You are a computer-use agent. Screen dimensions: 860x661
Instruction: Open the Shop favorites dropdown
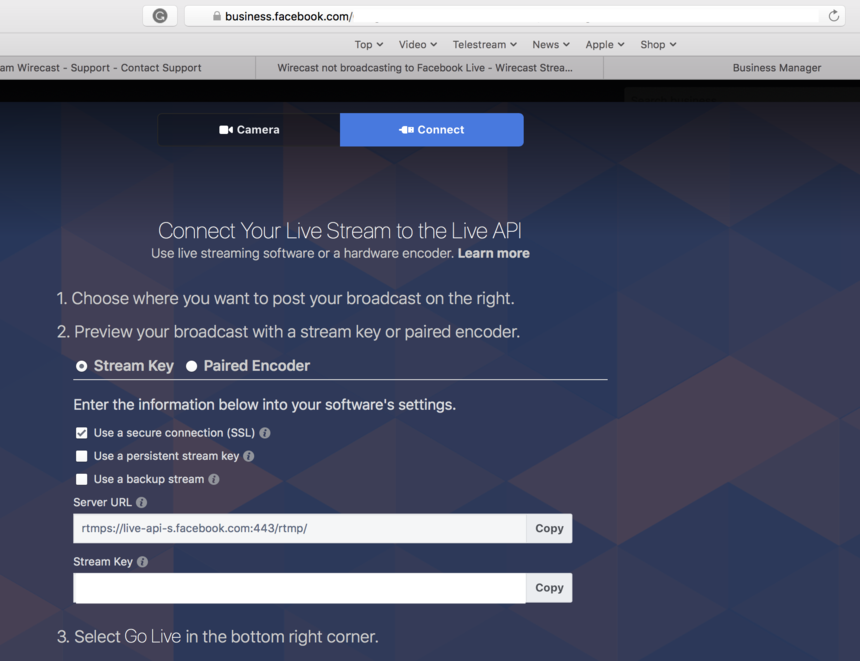point(658,44)
